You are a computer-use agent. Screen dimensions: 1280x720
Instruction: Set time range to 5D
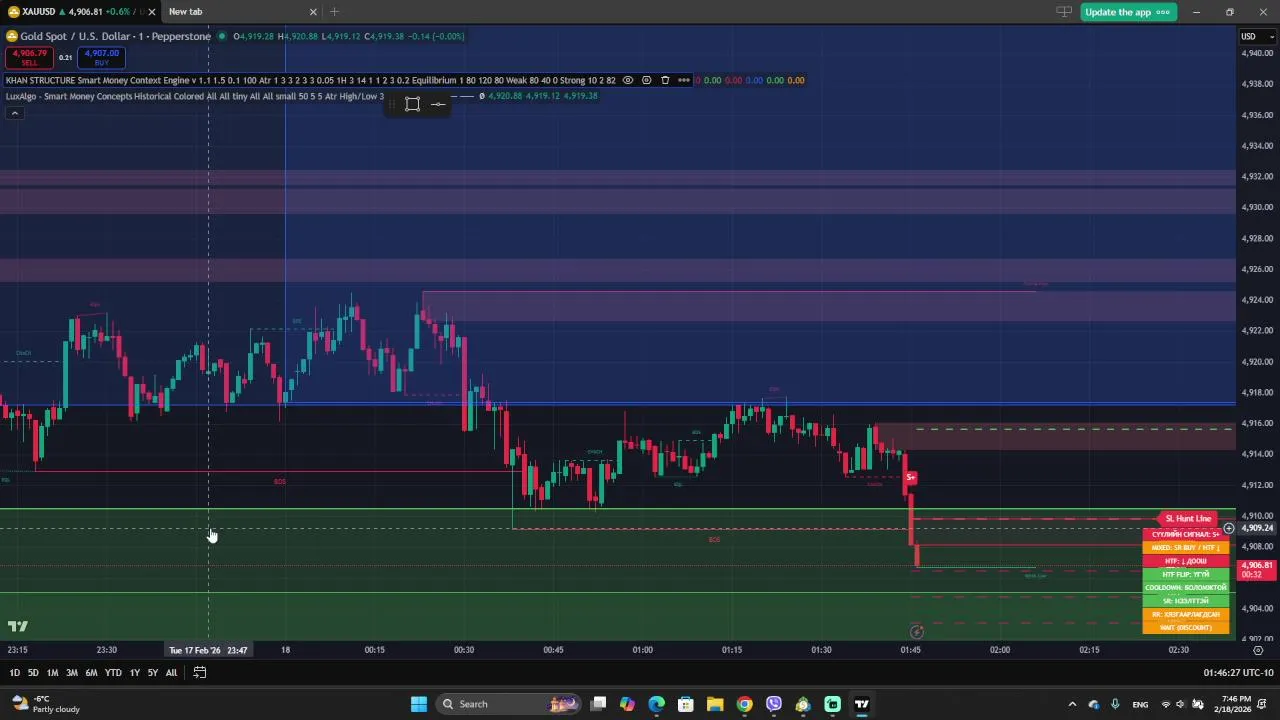[33, 673]
